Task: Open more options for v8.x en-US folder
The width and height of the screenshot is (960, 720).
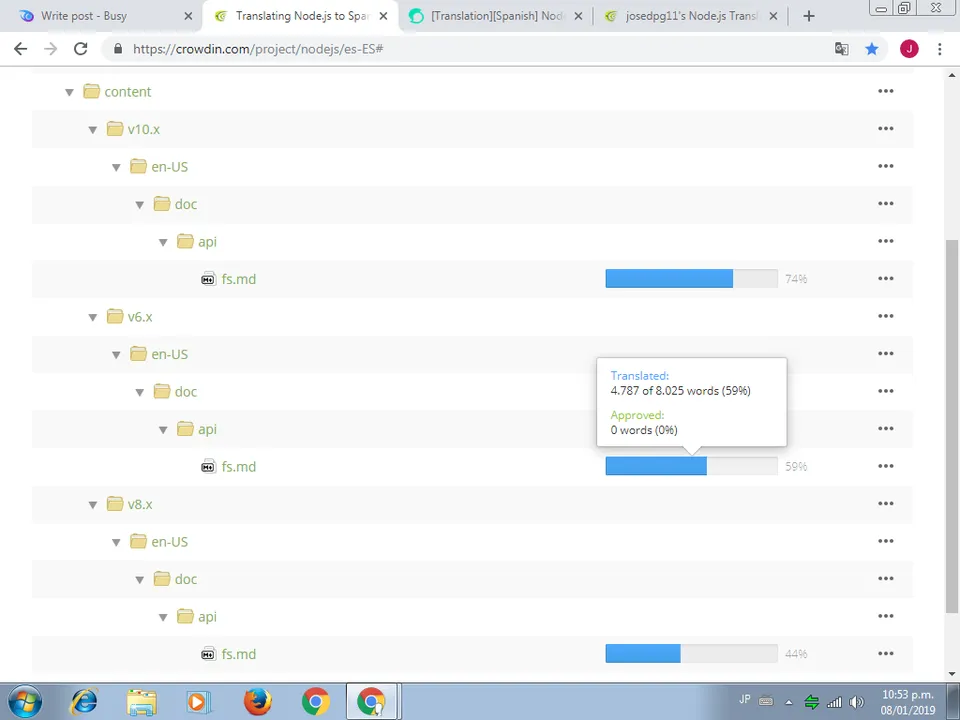Action: point(885,541)
